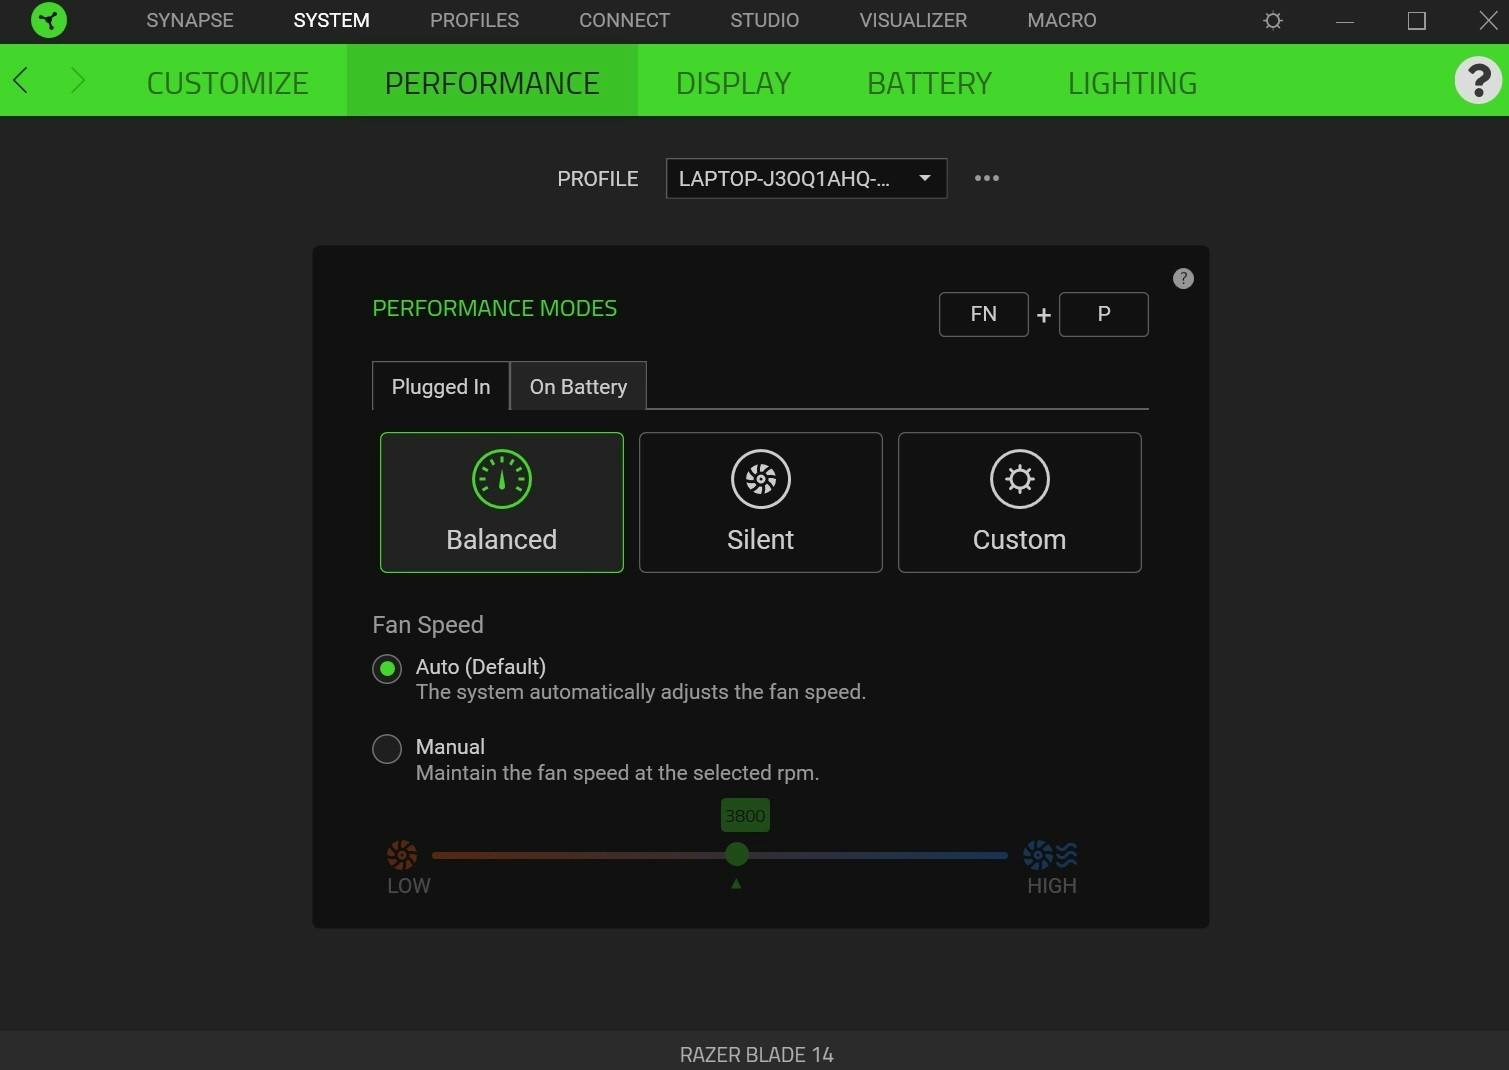Go to Connect menu
The width and height of the screenshot is (1509, 1070).
click(x=625, y=20)
